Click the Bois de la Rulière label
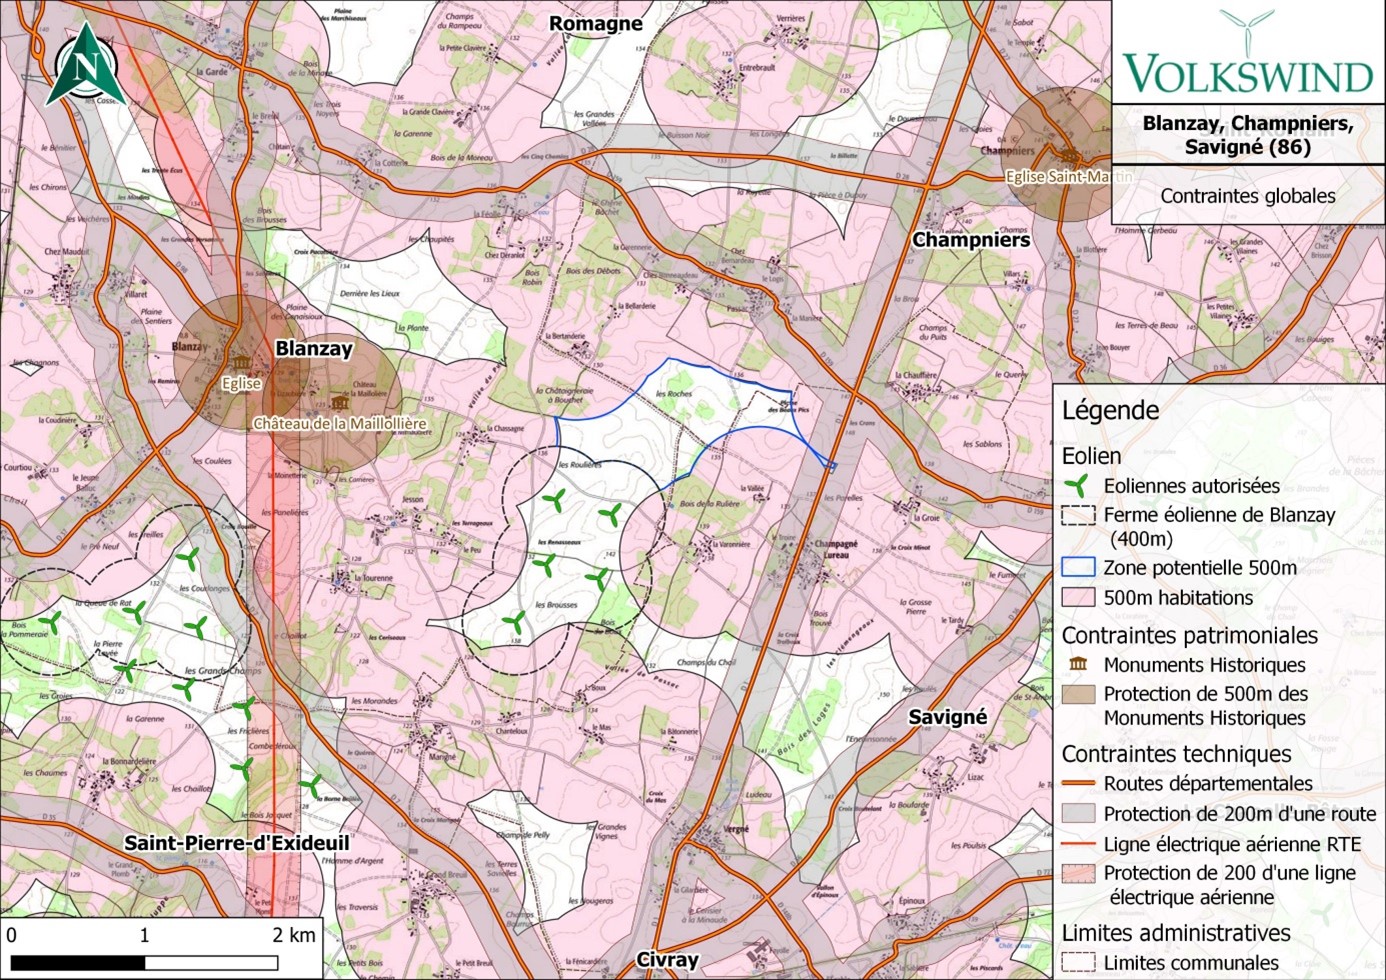This screenshot has height=980, width=1386. [709, 503]
